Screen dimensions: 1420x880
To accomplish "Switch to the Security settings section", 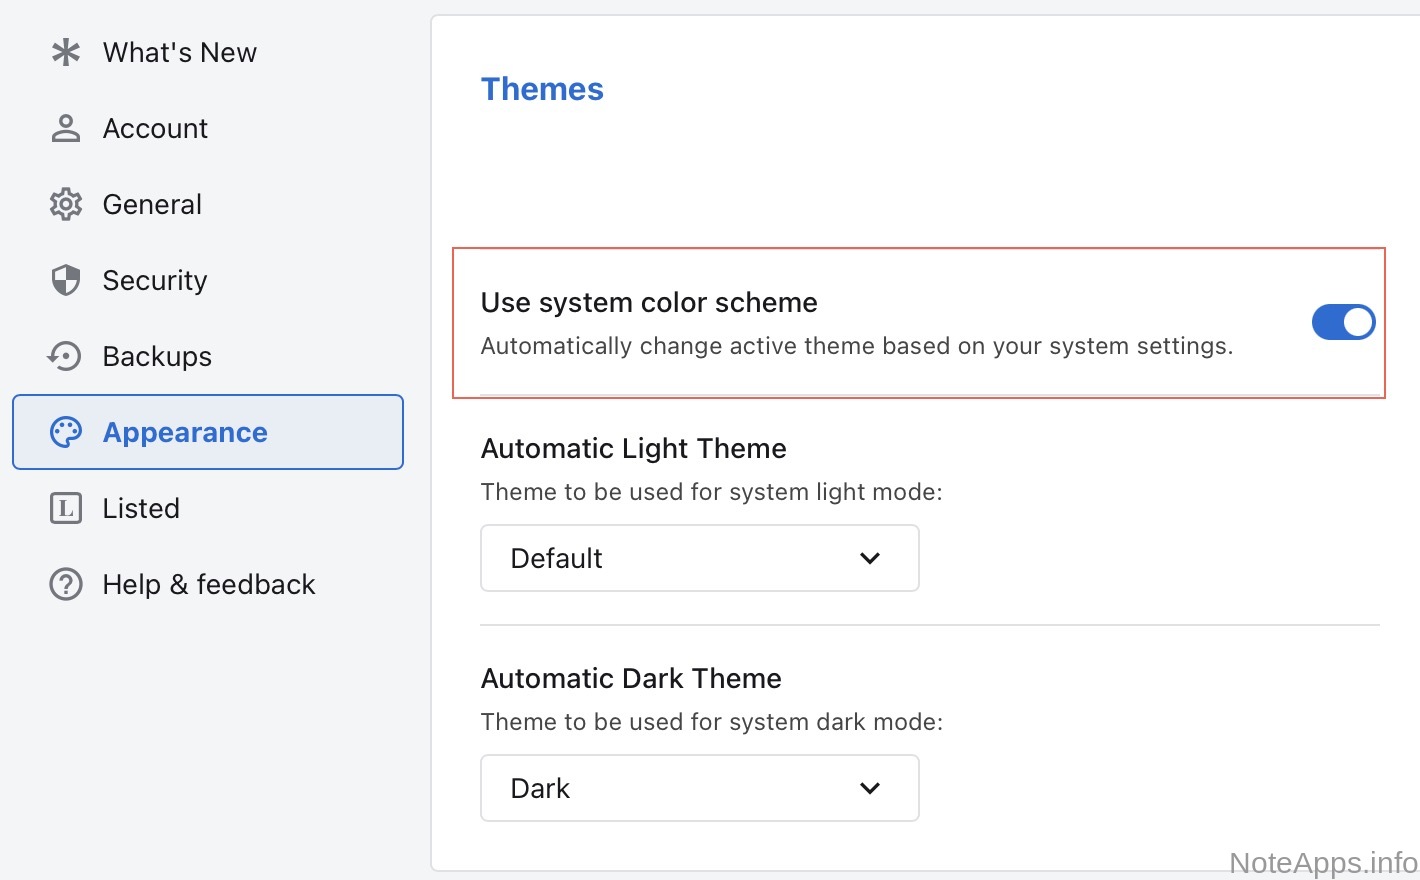I will tap(155, 280).
